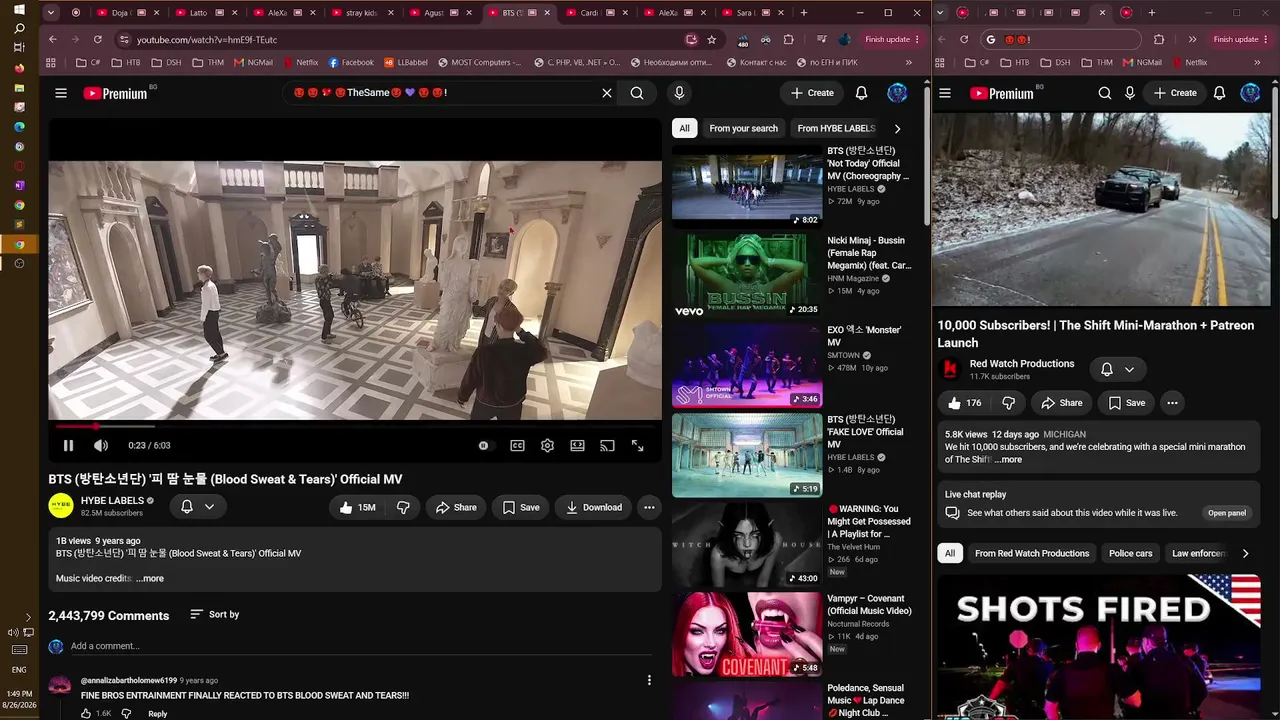Open Windows search from the taskbar
This screenshot has width=1280, height=720.
[19, 29]
